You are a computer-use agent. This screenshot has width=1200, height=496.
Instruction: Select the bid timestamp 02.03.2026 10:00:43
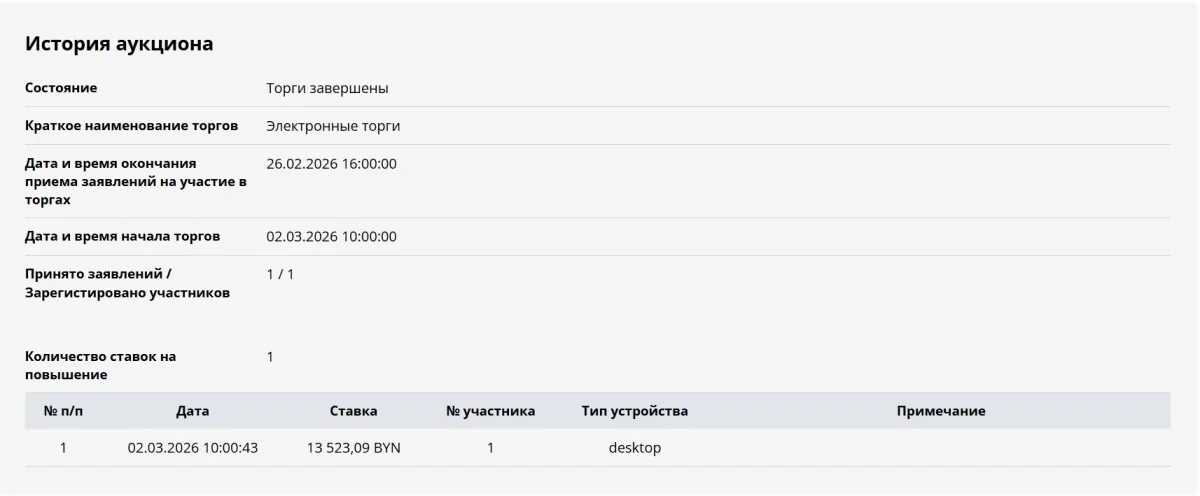click(x=193, y=448)
